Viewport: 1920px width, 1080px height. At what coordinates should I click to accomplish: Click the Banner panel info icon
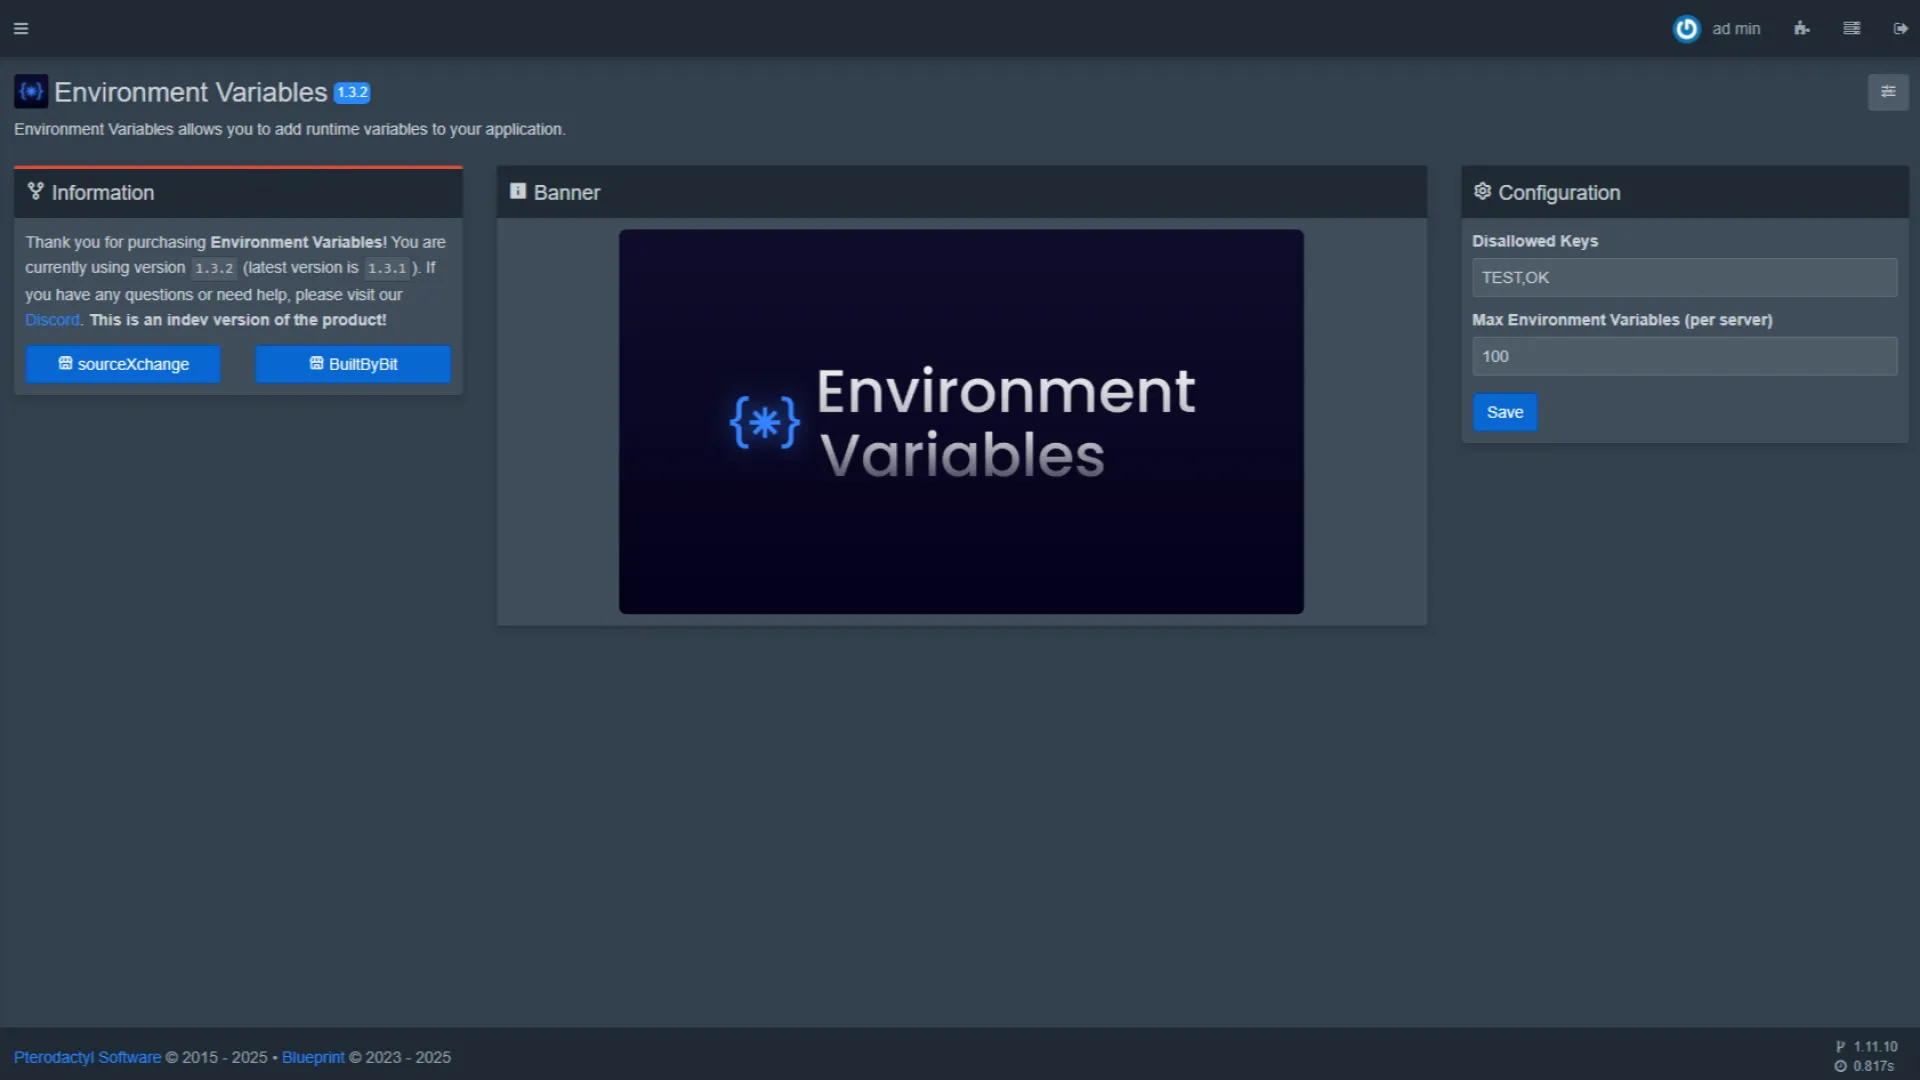click(518, 191)
